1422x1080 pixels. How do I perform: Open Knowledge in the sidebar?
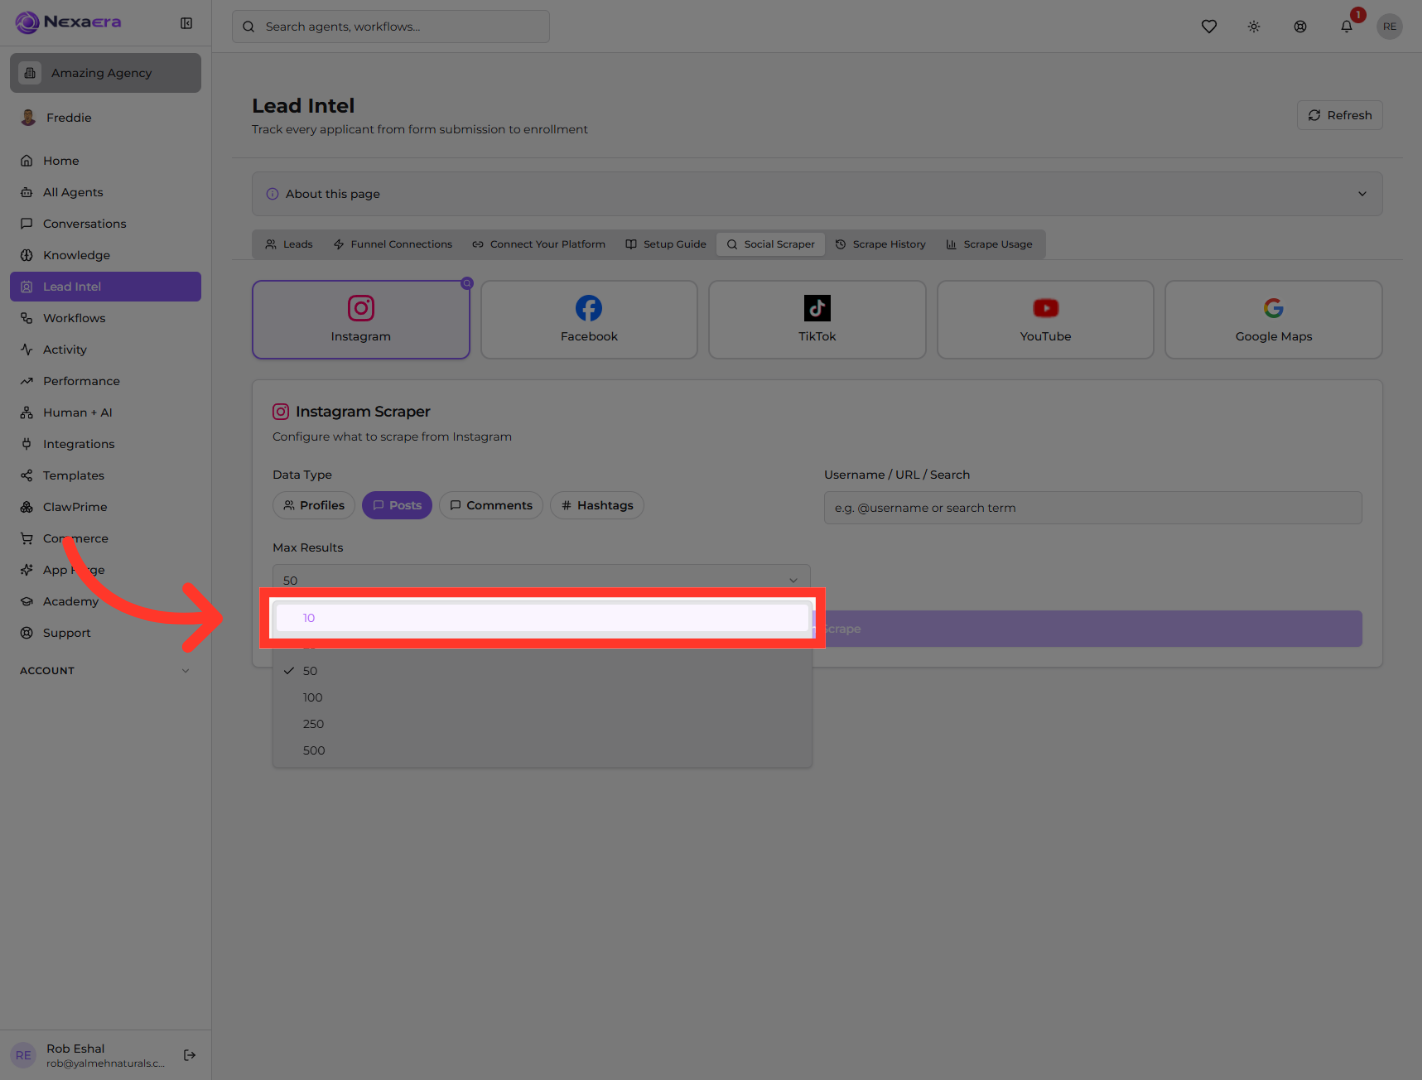click(105, 255)
